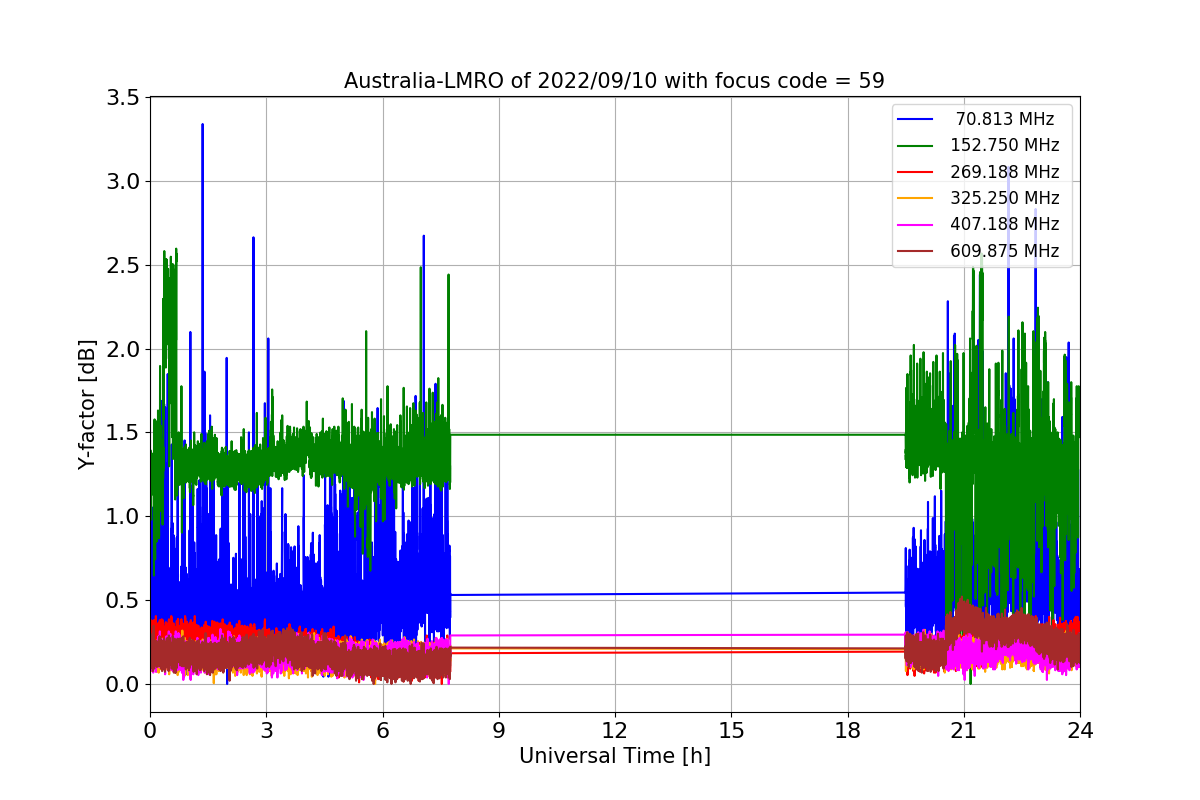1200x800 pixels.
Task: Click the x-axis tick label 15
Action: [731, 731]
